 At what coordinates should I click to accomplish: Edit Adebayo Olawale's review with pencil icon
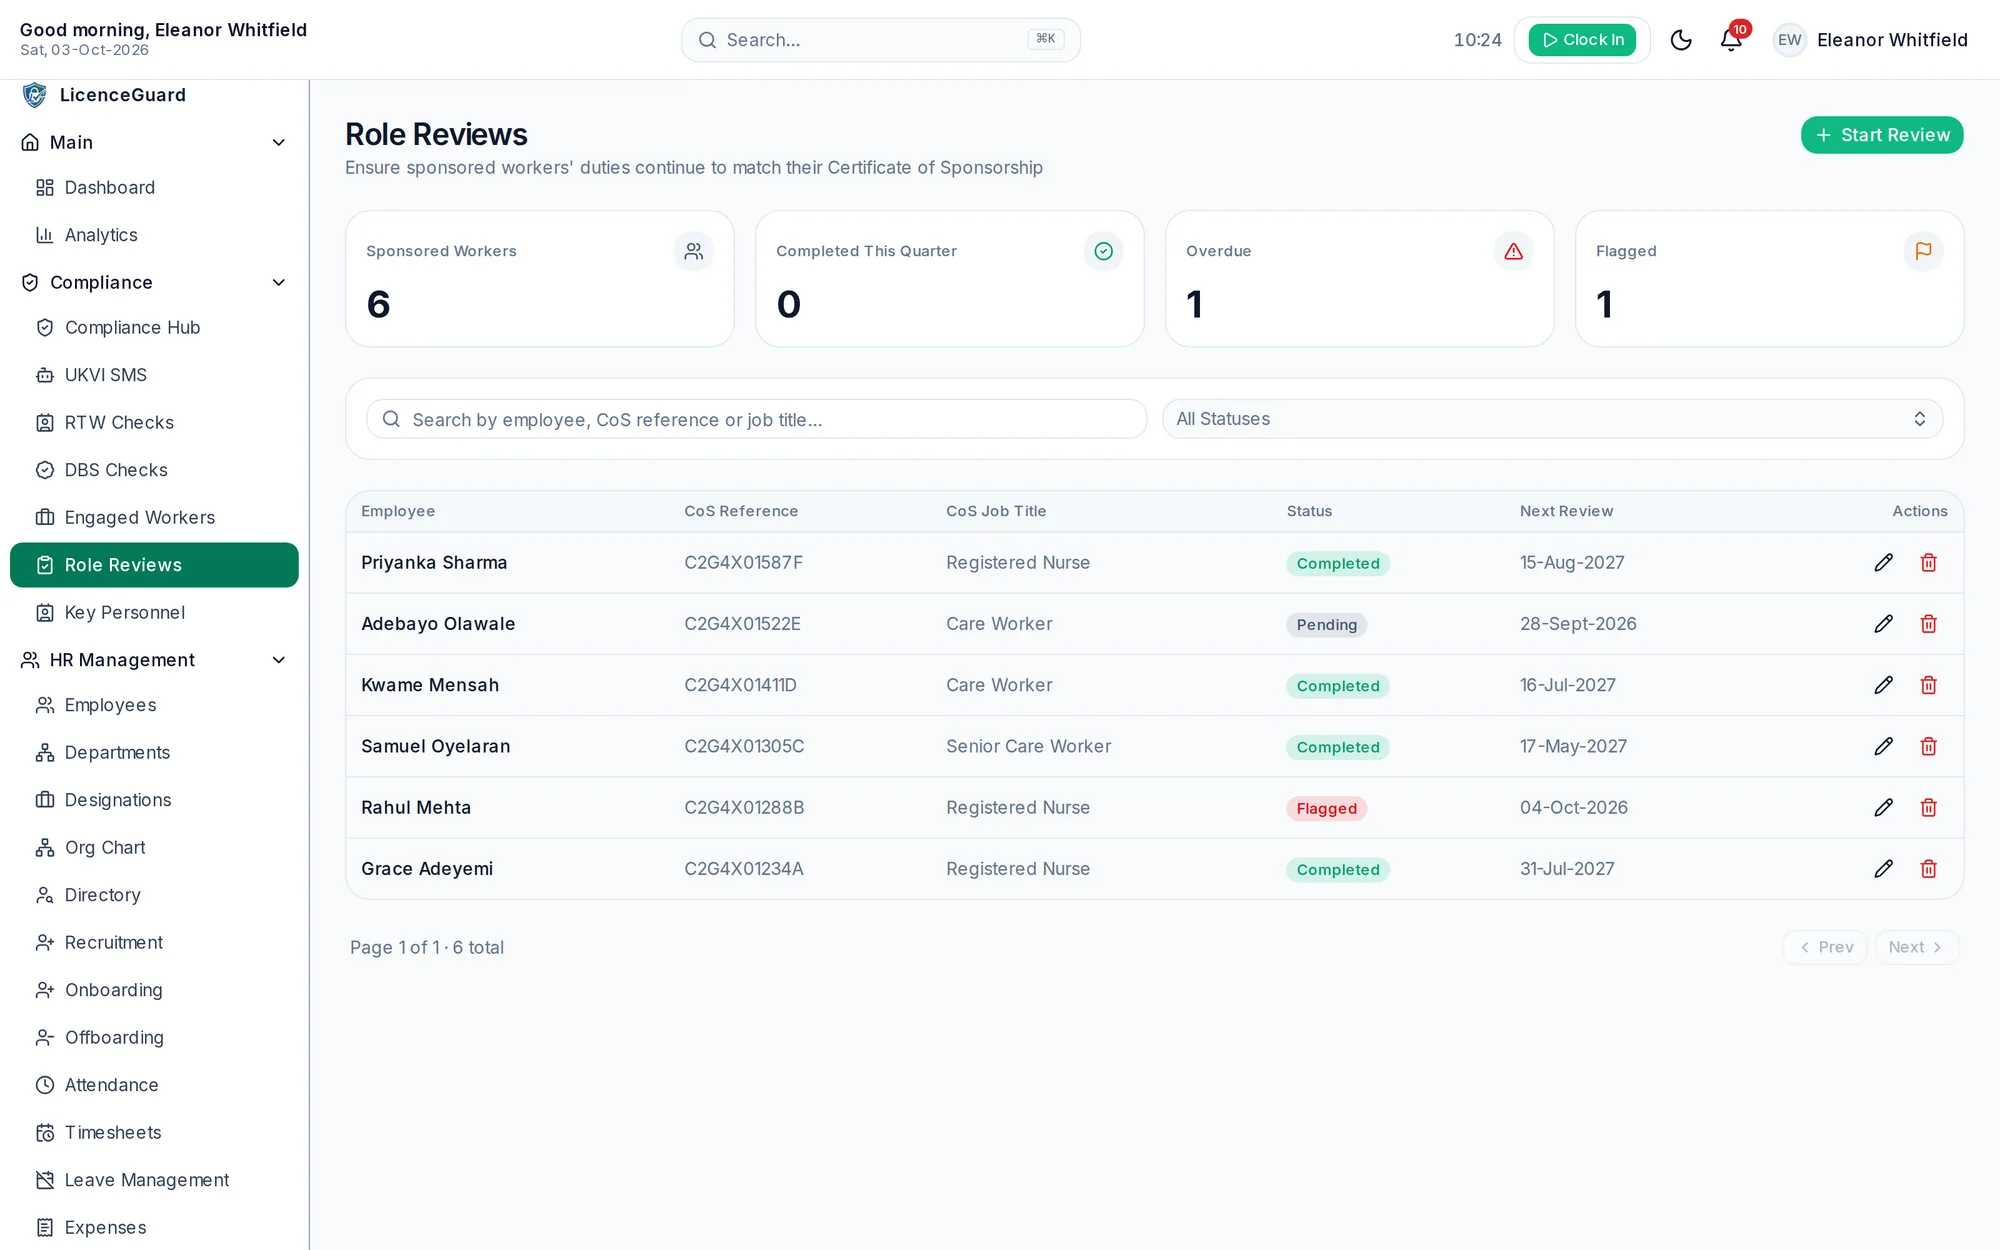click(1883, 624)
